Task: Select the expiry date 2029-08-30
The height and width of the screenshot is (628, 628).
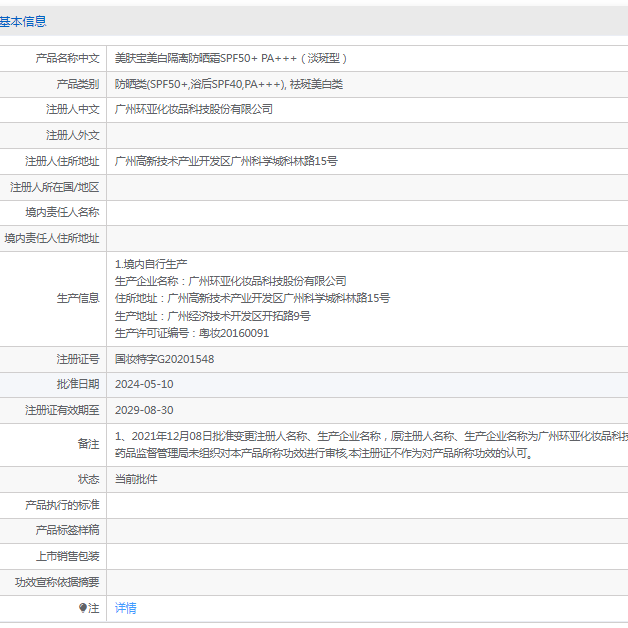Action: (144, 411)
